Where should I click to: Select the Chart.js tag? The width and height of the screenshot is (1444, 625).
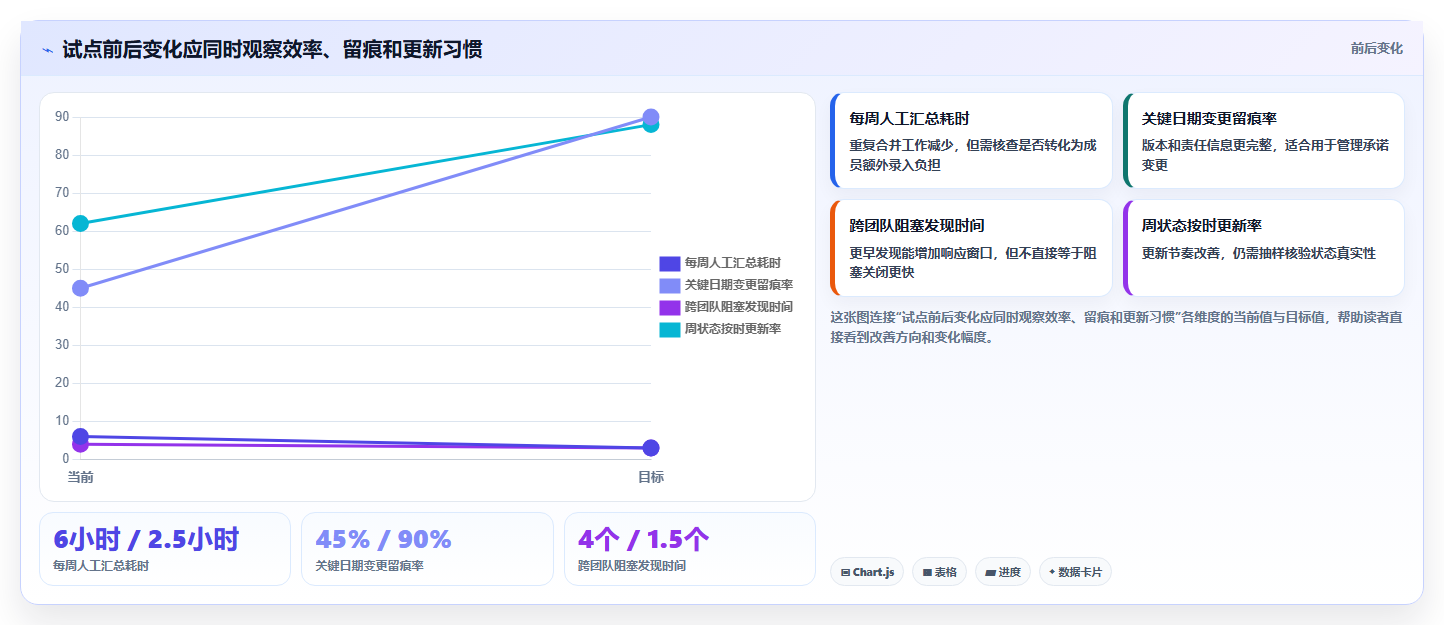pos(867,572)
